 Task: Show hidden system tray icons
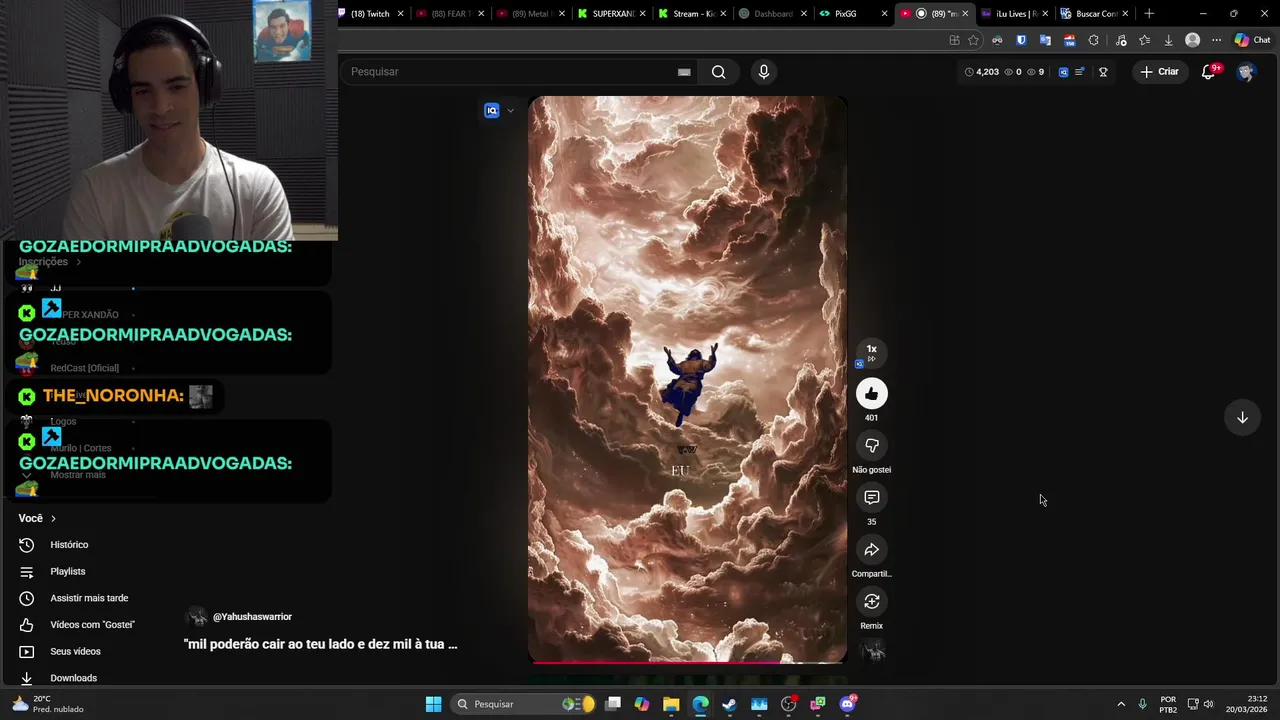click(x=1121, y=704)
